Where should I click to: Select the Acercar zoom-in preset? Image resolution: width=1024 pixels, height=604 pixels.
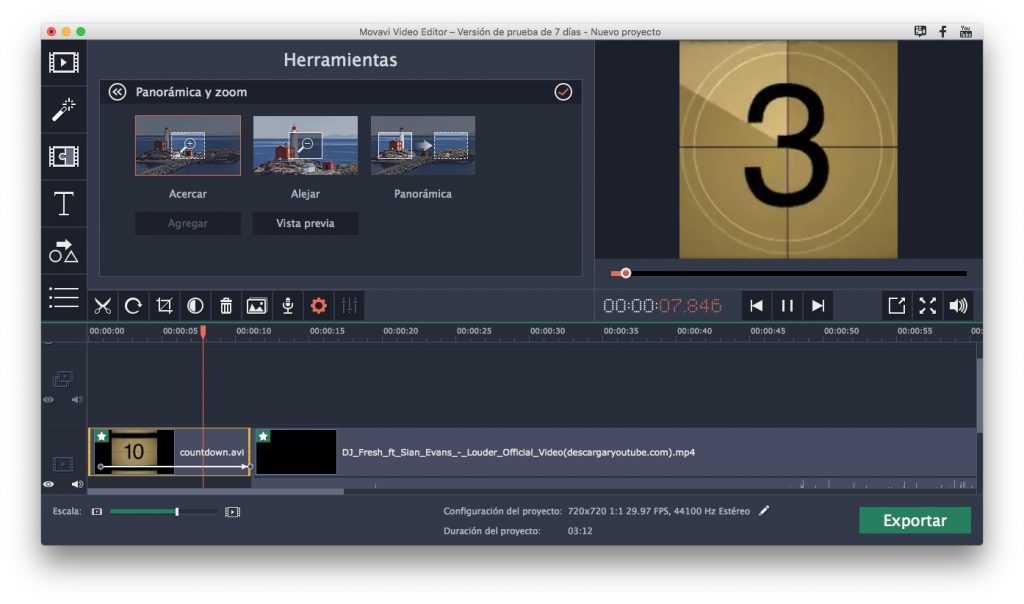point(187,145)
